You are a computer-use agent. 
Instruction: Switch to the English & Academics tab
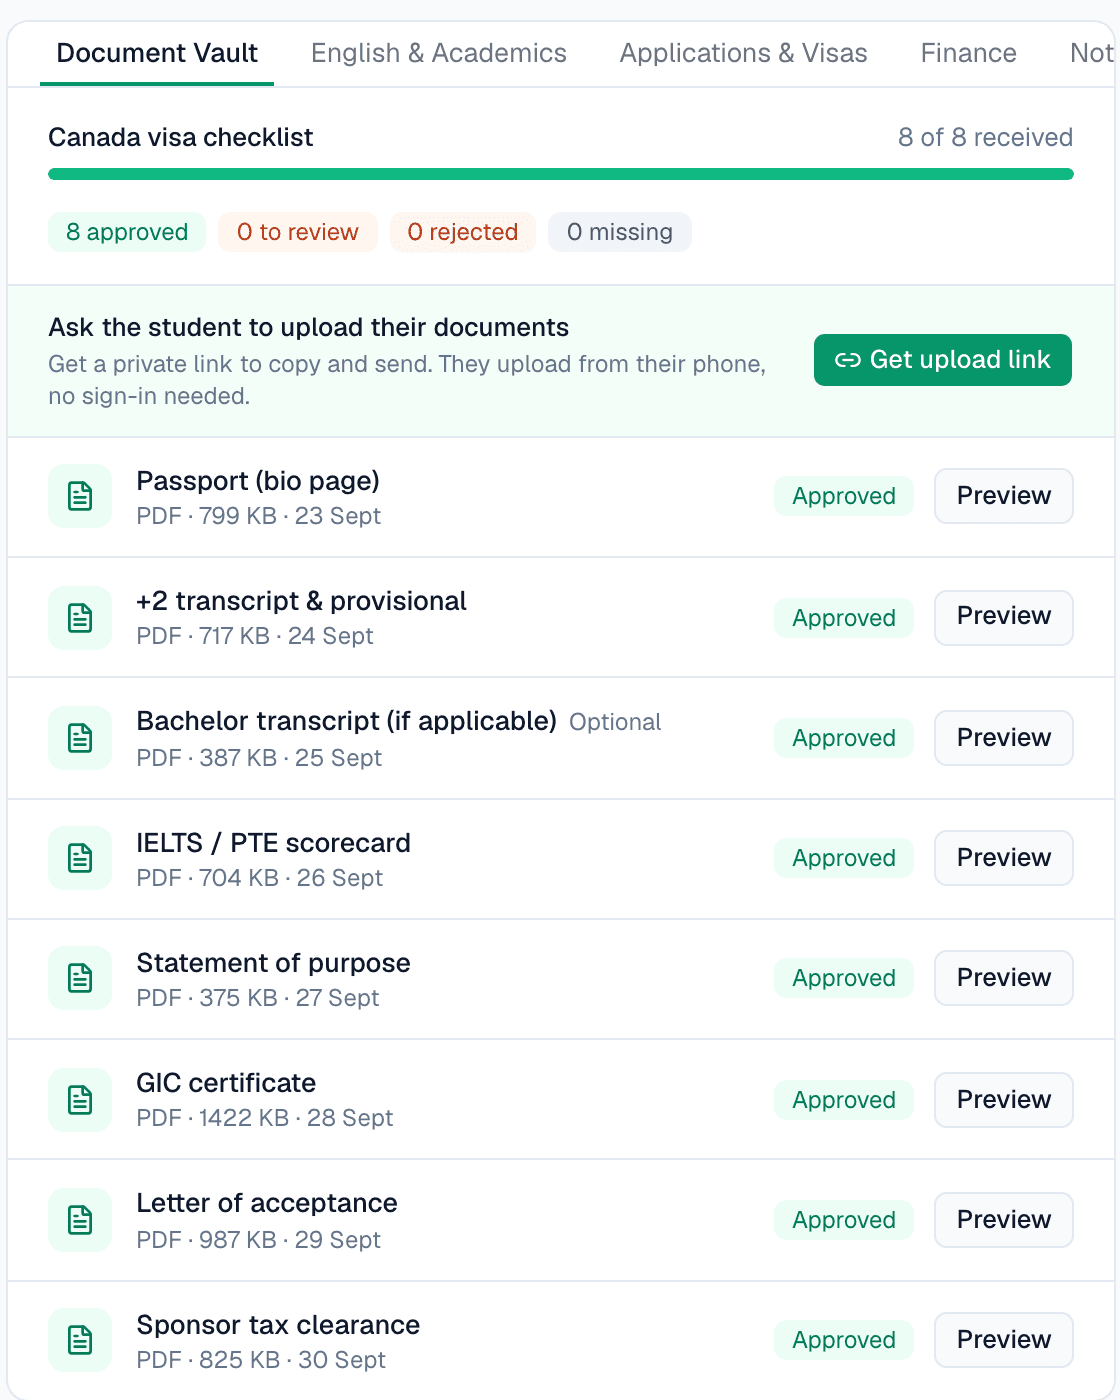pos(439,53)
